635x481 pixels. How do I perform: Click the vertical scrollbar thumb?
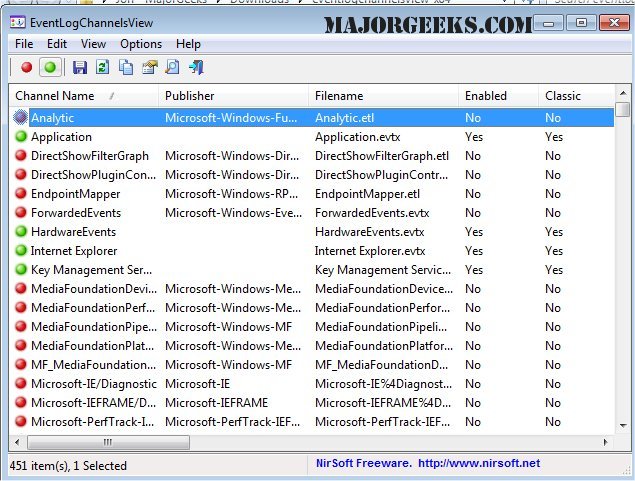622,109
